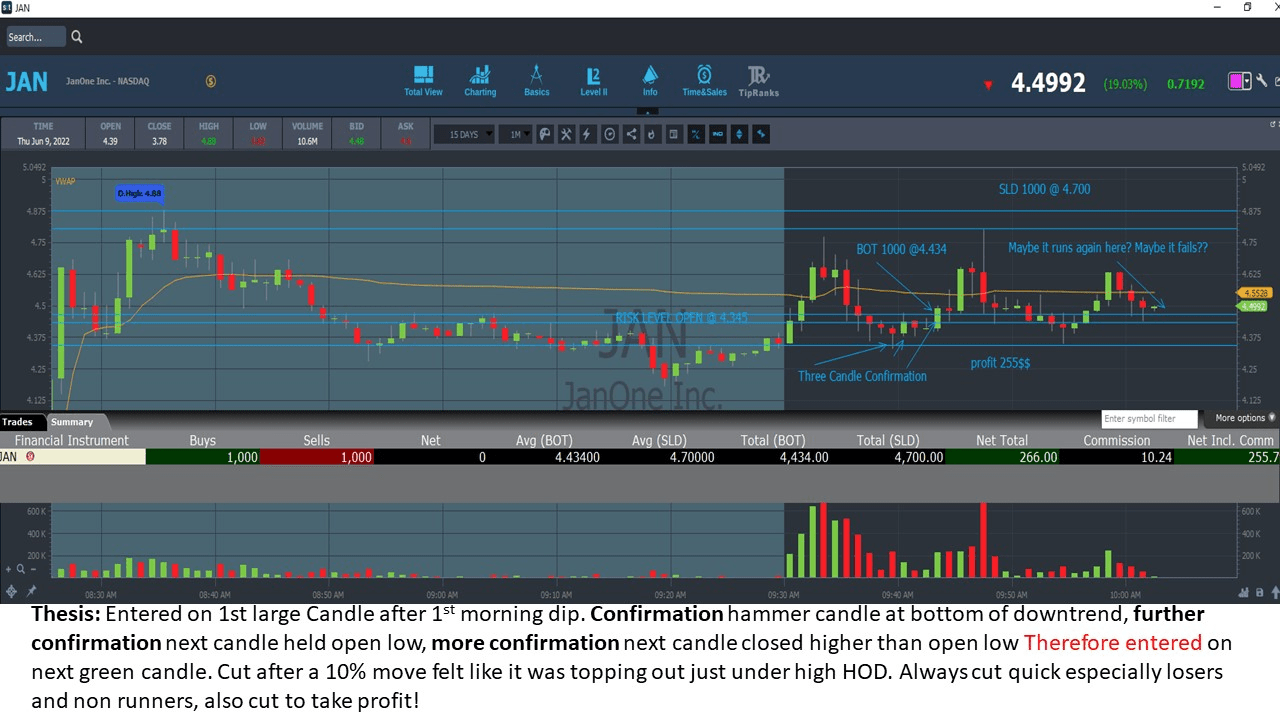Click the red icon next to JAN row
Image resolution: width=1280 pixels, height=720 pixels.
click(30, 457)
